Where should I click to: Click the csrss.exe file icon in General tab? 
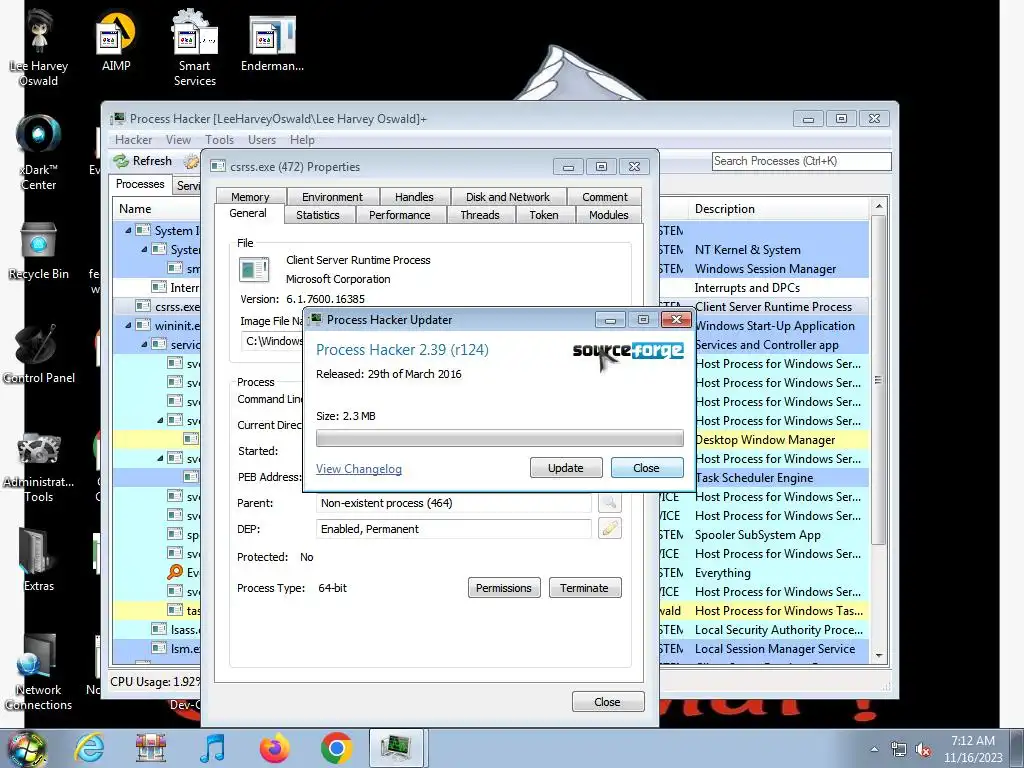click(254, 269)
